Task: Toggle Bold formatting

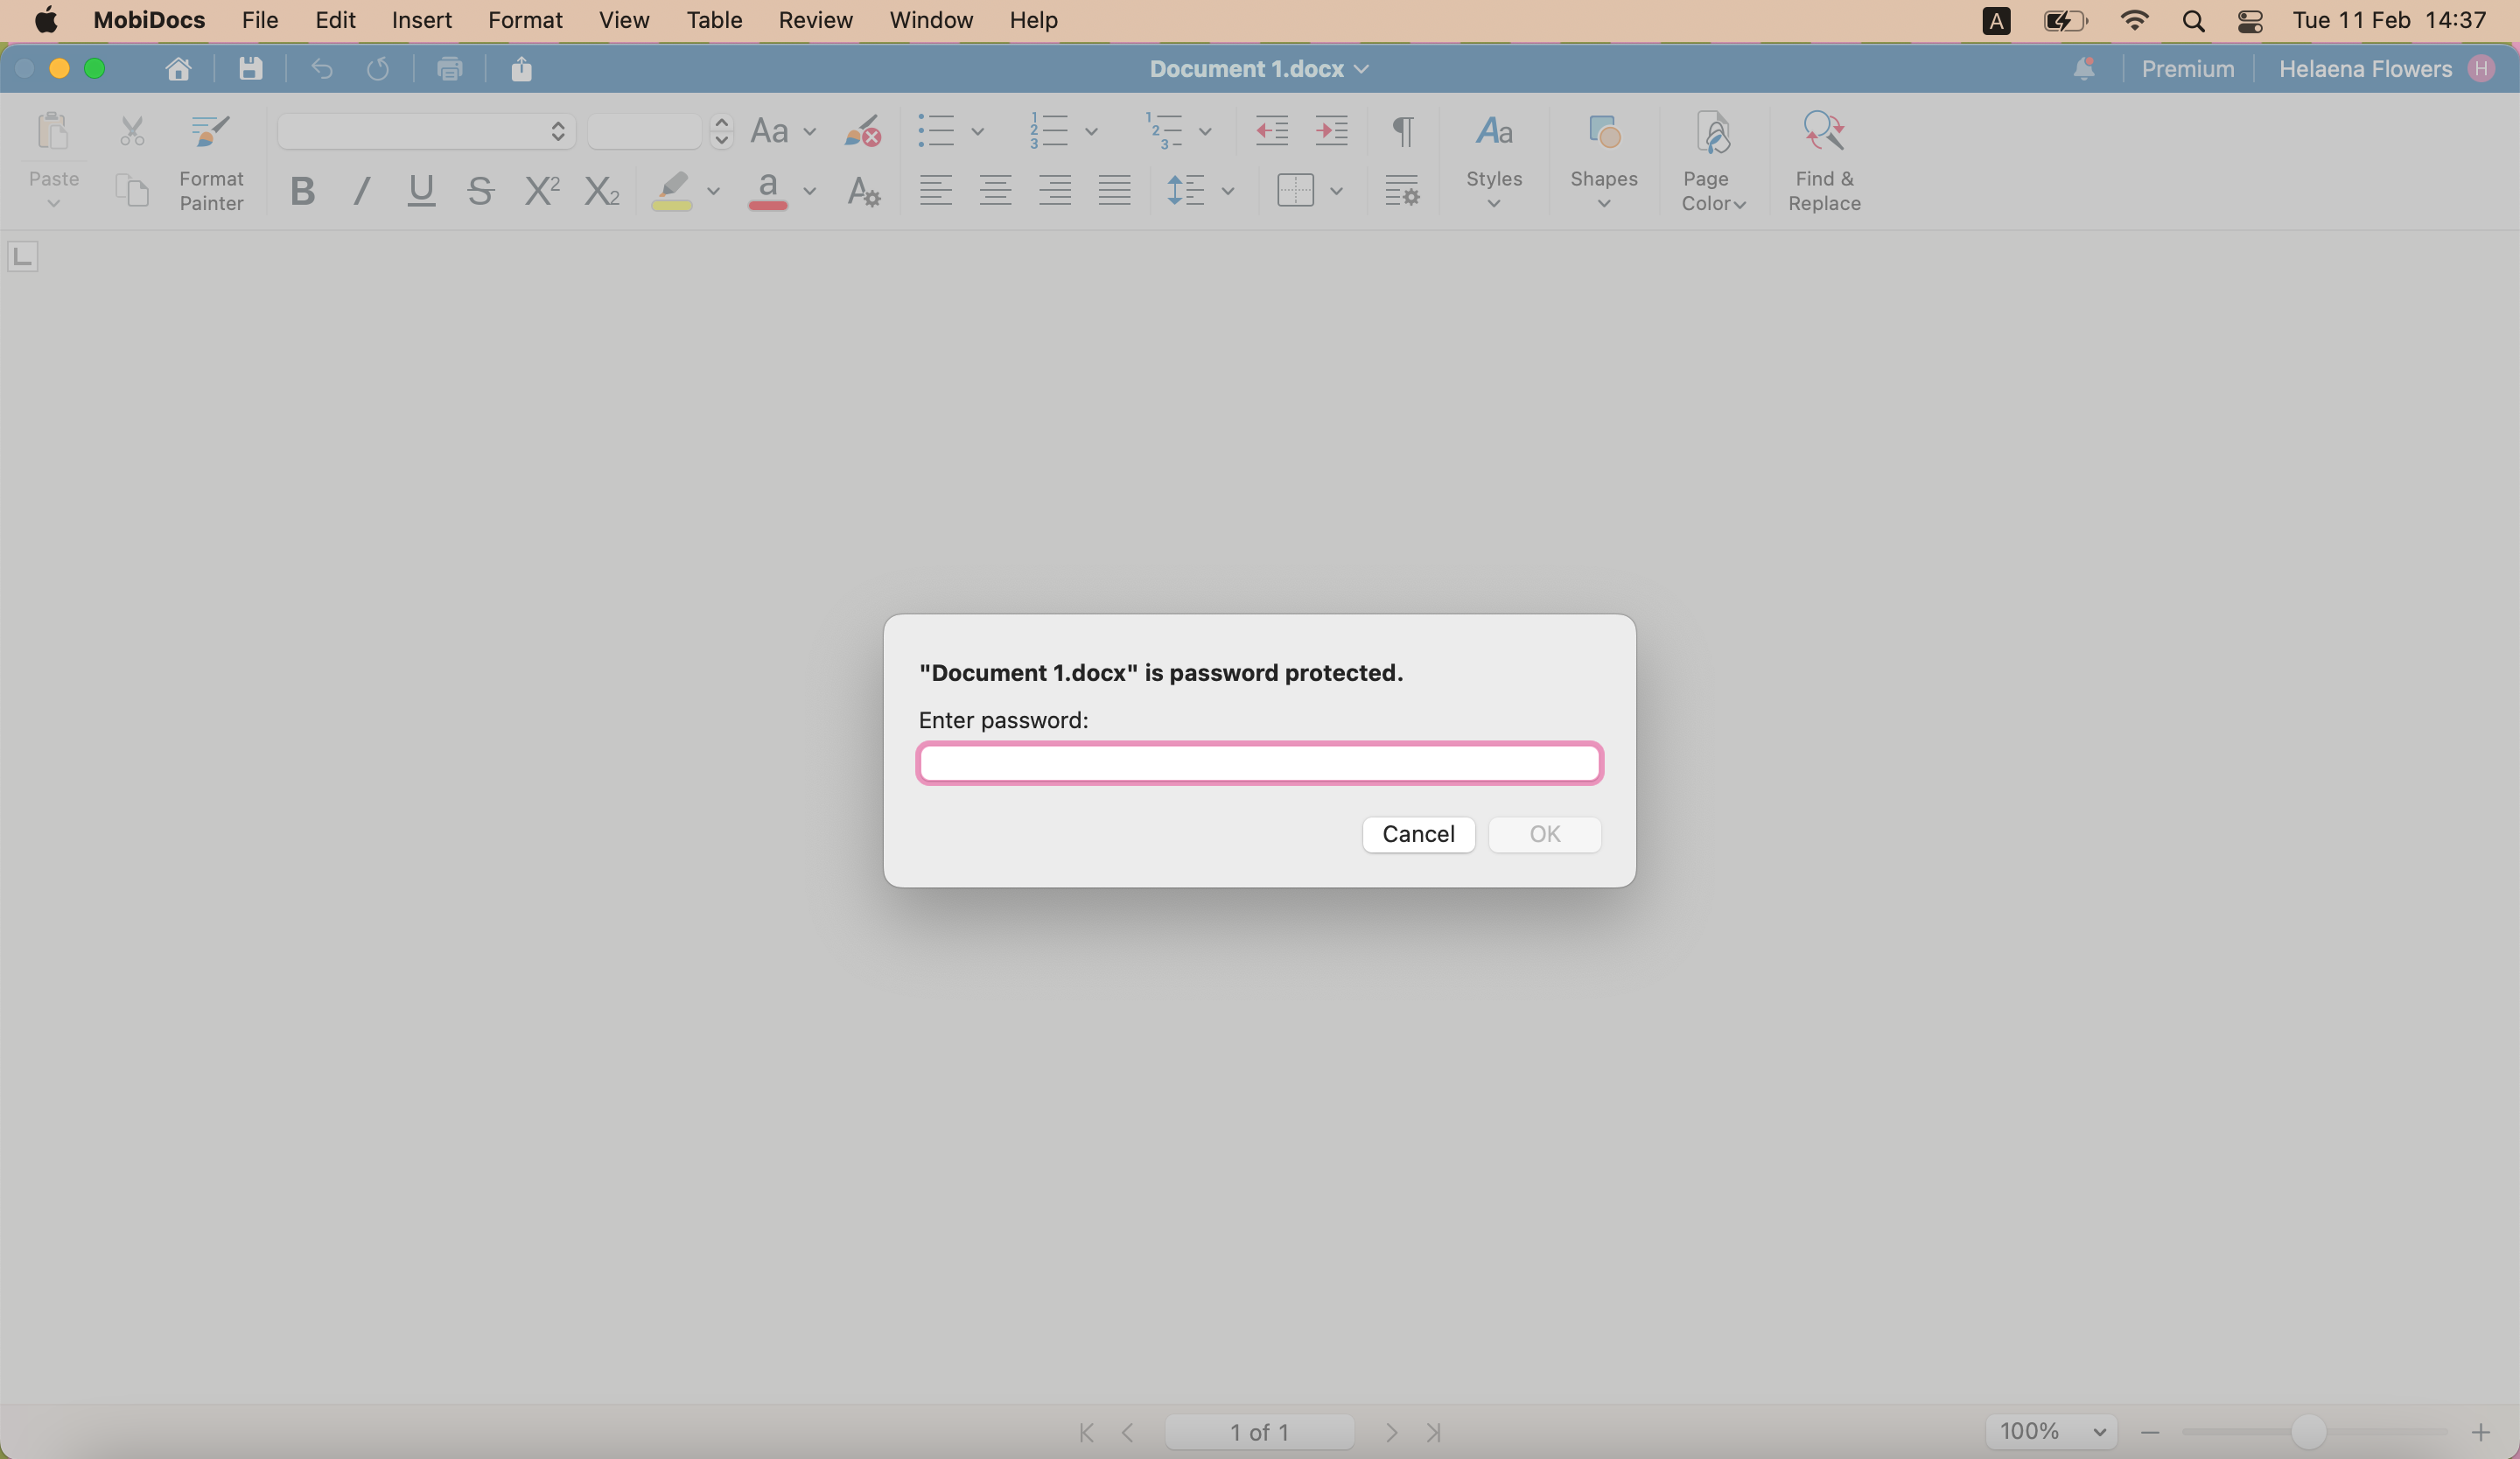Action: [x=303, y=190]
